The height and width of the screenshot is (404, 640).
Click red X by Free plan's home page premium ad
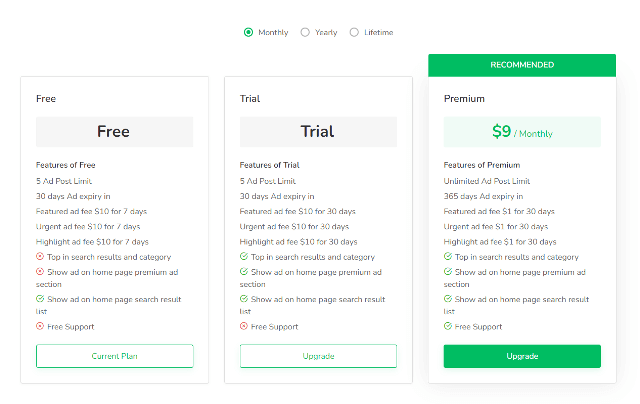point(40,271)
